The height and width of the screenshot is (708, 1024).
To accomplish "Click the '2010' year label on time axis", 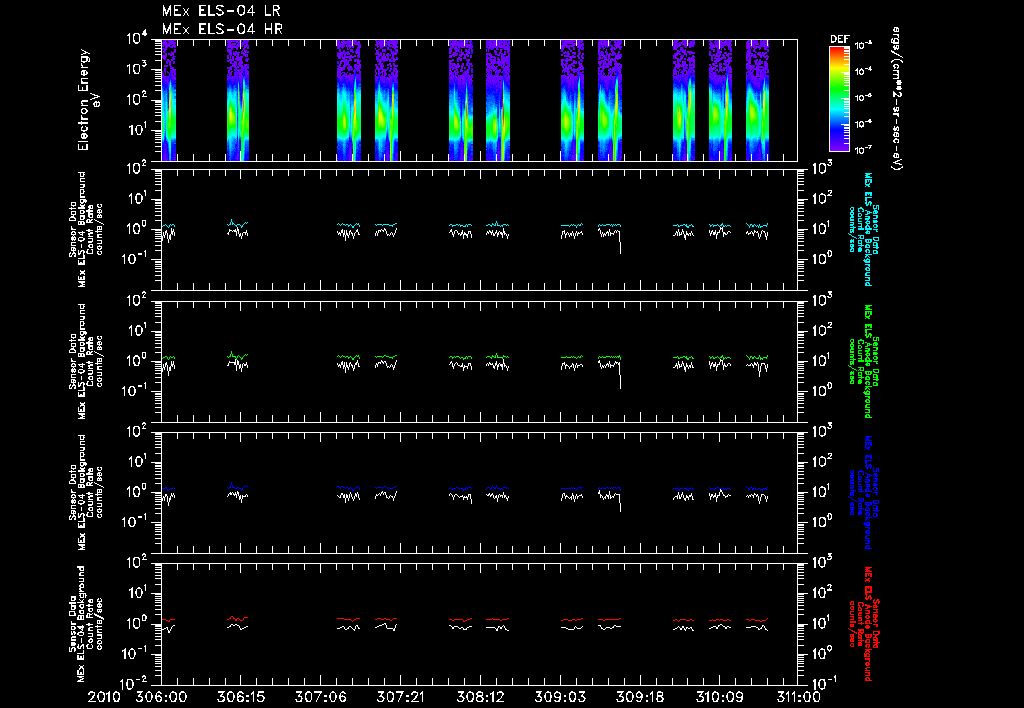I will (x=105, y=697).
